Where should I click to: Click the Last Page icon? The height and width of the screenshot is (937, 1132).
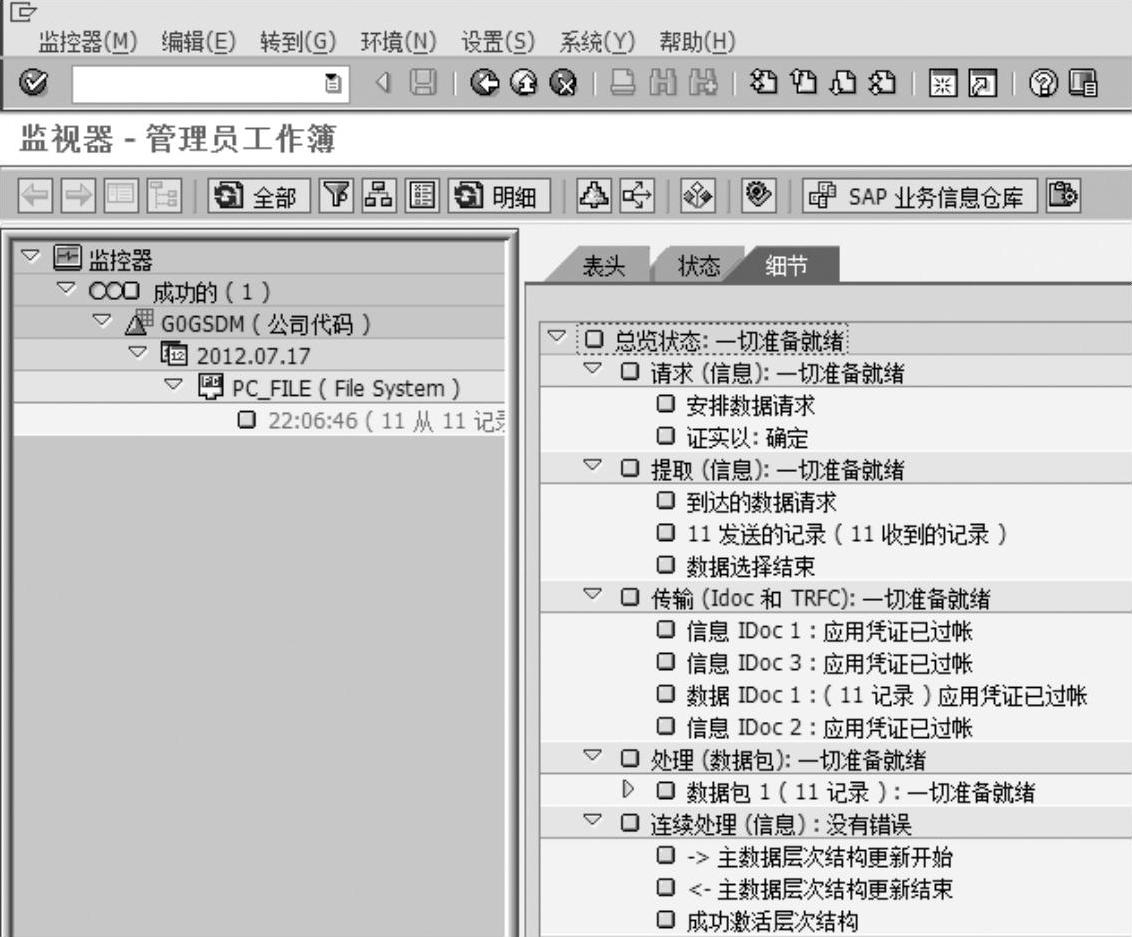coord(882,83)
